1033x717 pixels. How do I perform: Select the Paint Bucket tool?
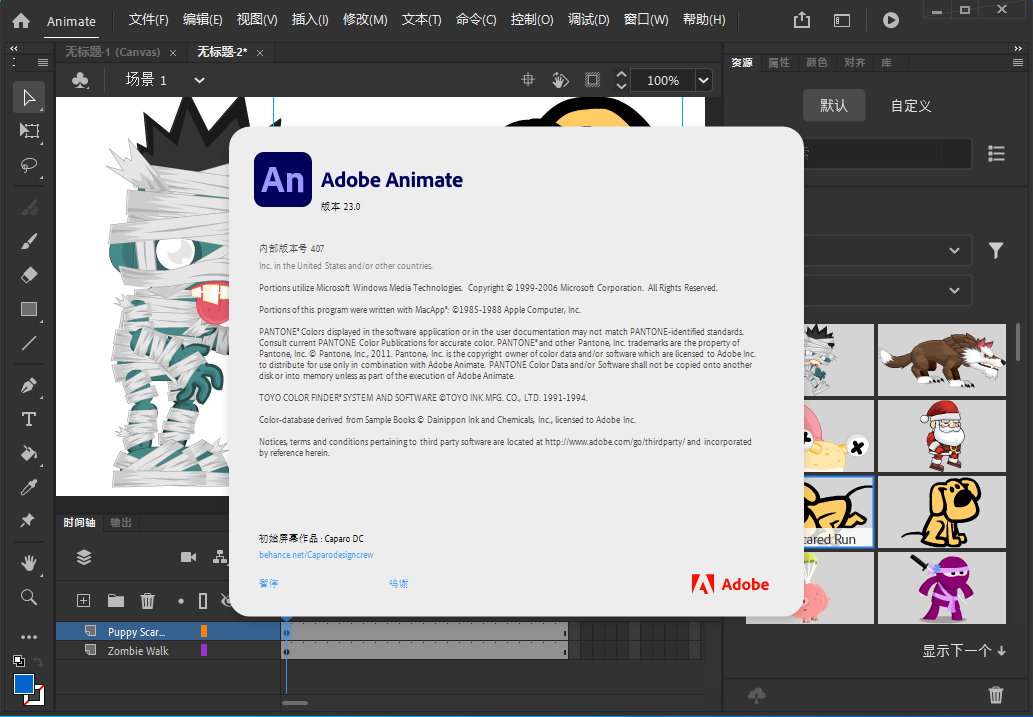(29, 453)
